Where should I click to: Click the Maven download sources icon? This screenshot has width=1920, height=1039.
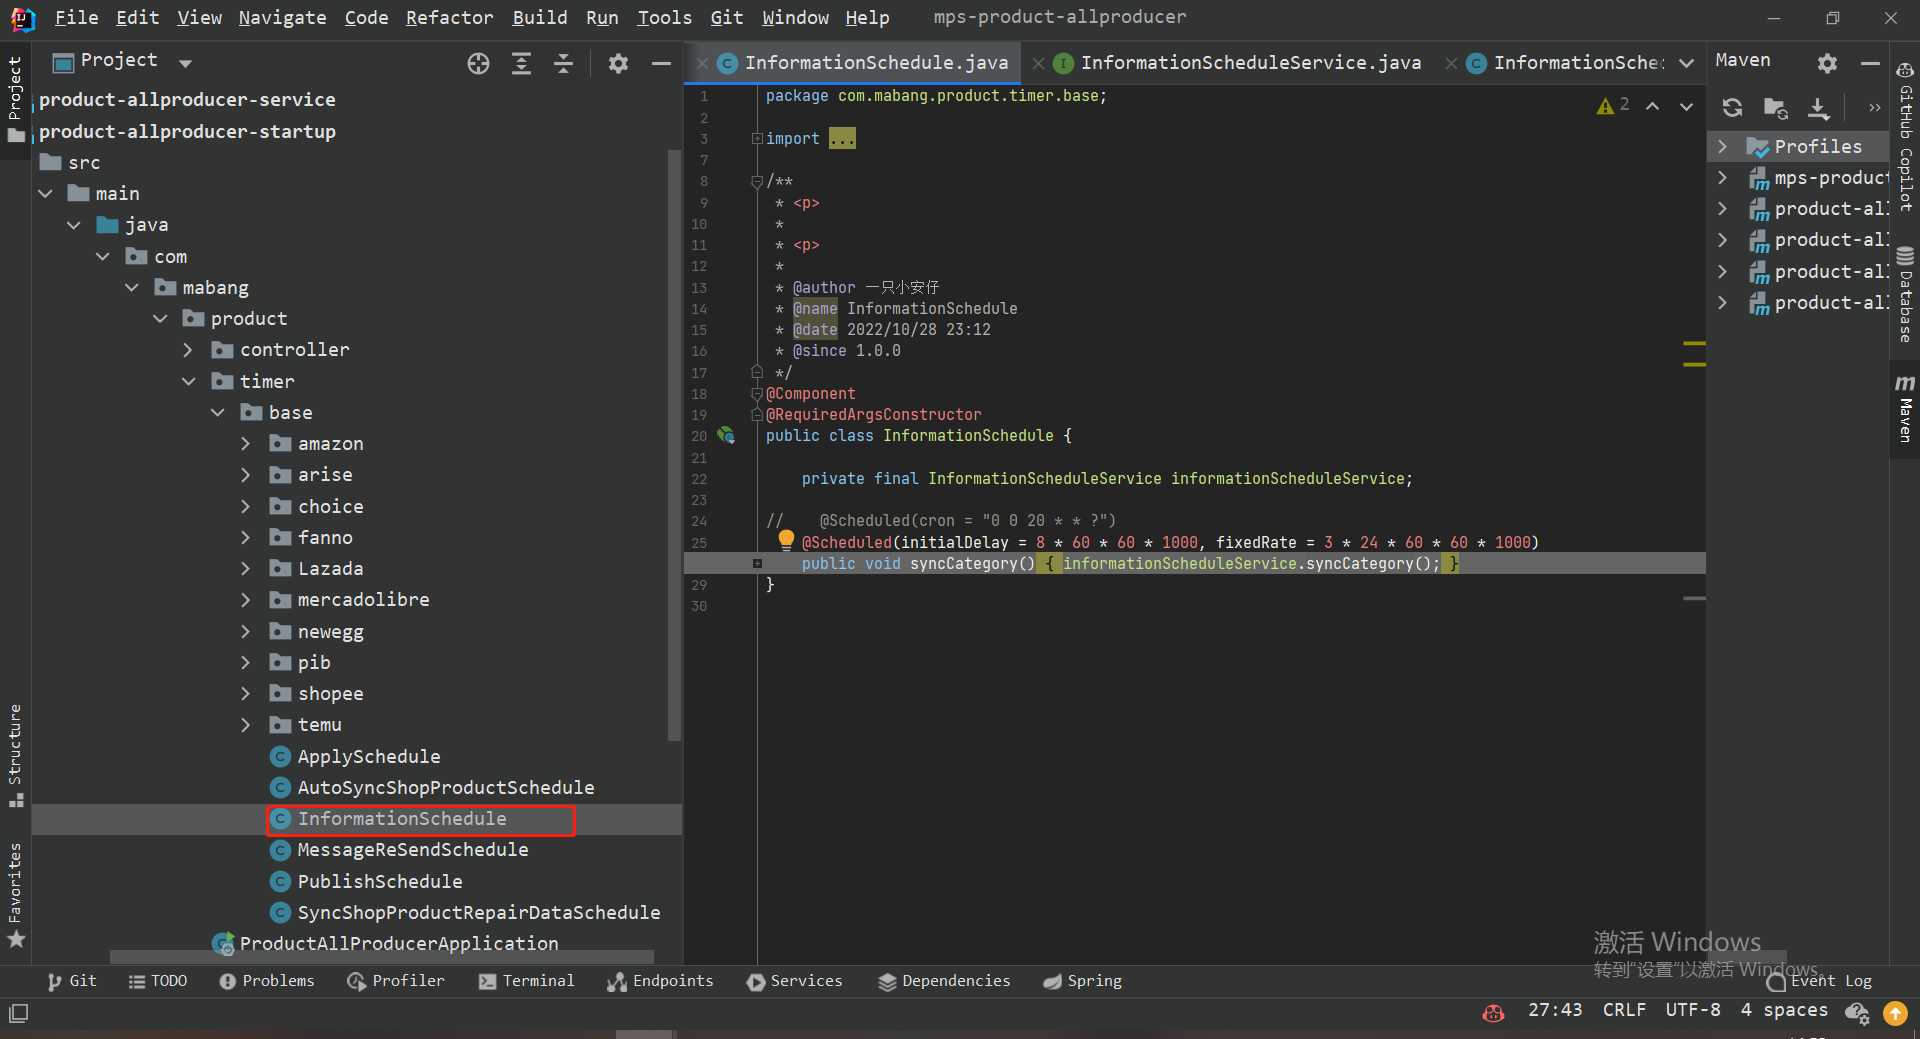1818,108
